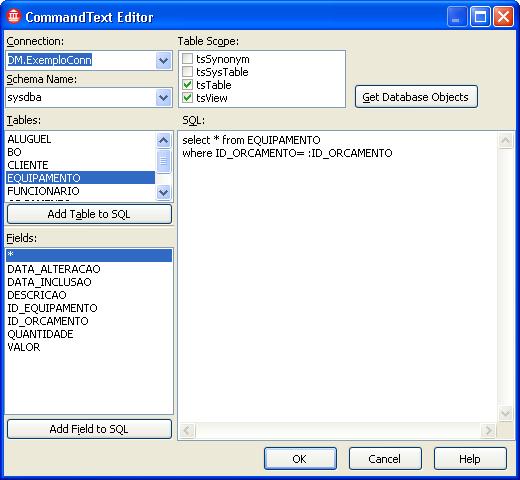Image resolution: width=520 pixels, height=480 pixels.
Task: Open the Connection dropdown arrow
Action: coord(163,61)
